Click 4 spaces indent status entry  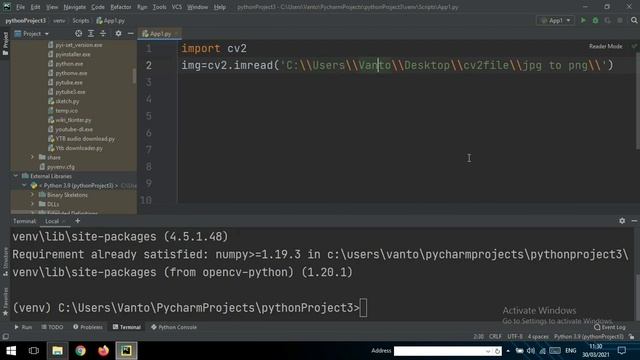[538, 337]
